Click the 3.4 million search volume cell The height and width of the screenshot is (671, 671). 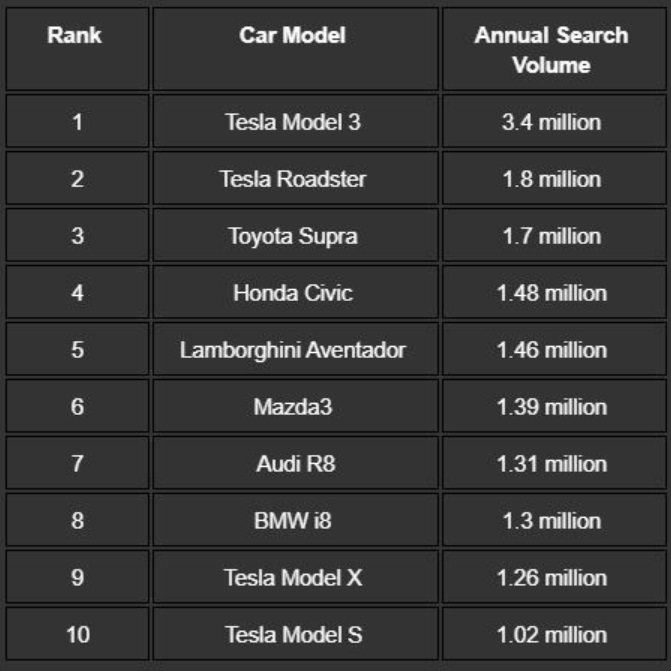tap(551, 122)
